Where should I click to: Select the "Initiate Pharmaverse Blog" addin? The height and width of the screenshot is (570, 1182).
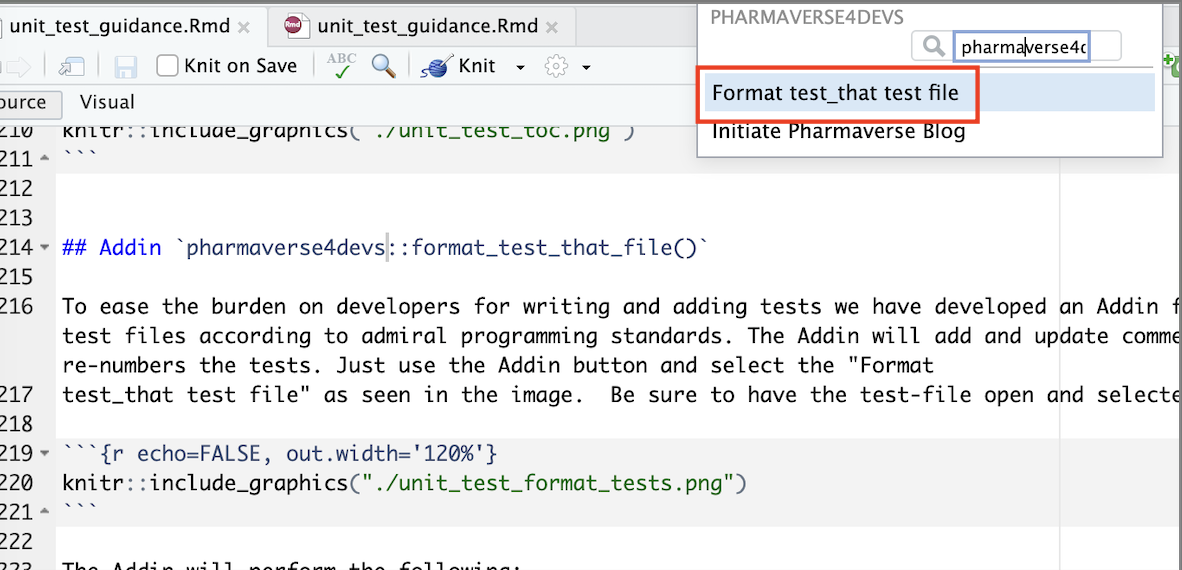(838, 131)
